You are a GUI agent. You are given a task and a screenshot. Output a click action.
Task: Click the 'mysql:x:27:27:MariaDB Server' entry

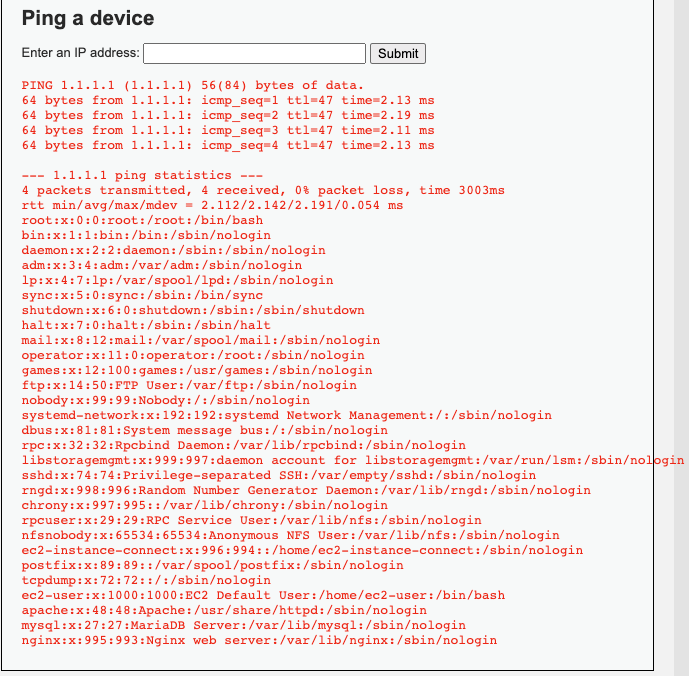(x=243, y=624)
